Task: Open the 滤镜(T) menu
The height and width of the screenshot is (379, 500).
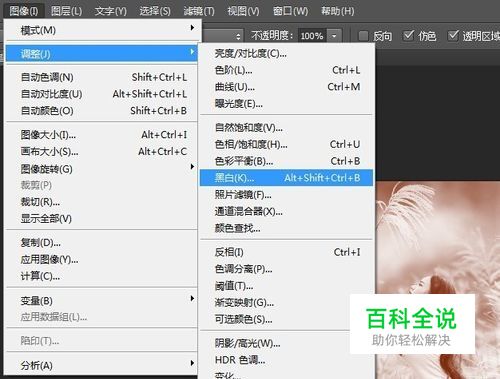Action: pyautogui.click(x=199, y=11)
